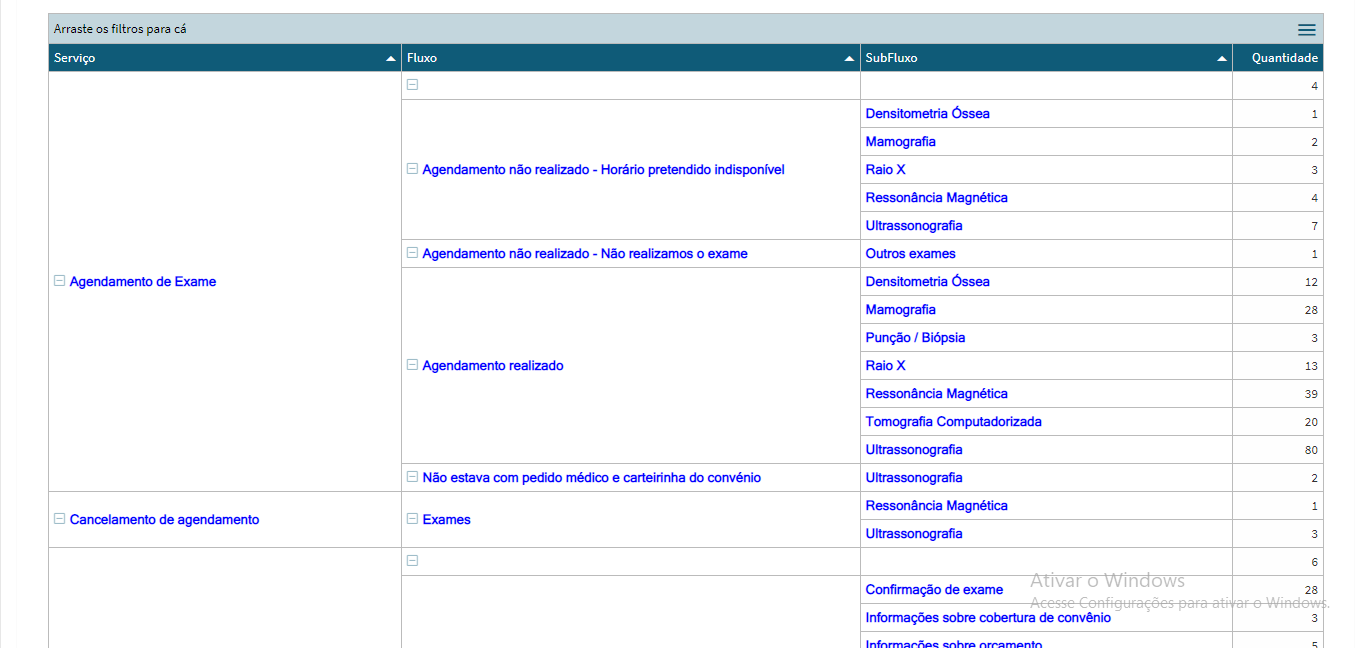This screenshot has height=648, width=1365.
Task: Collapse the Agendamento de Exame service group
Action: (59, 281)
